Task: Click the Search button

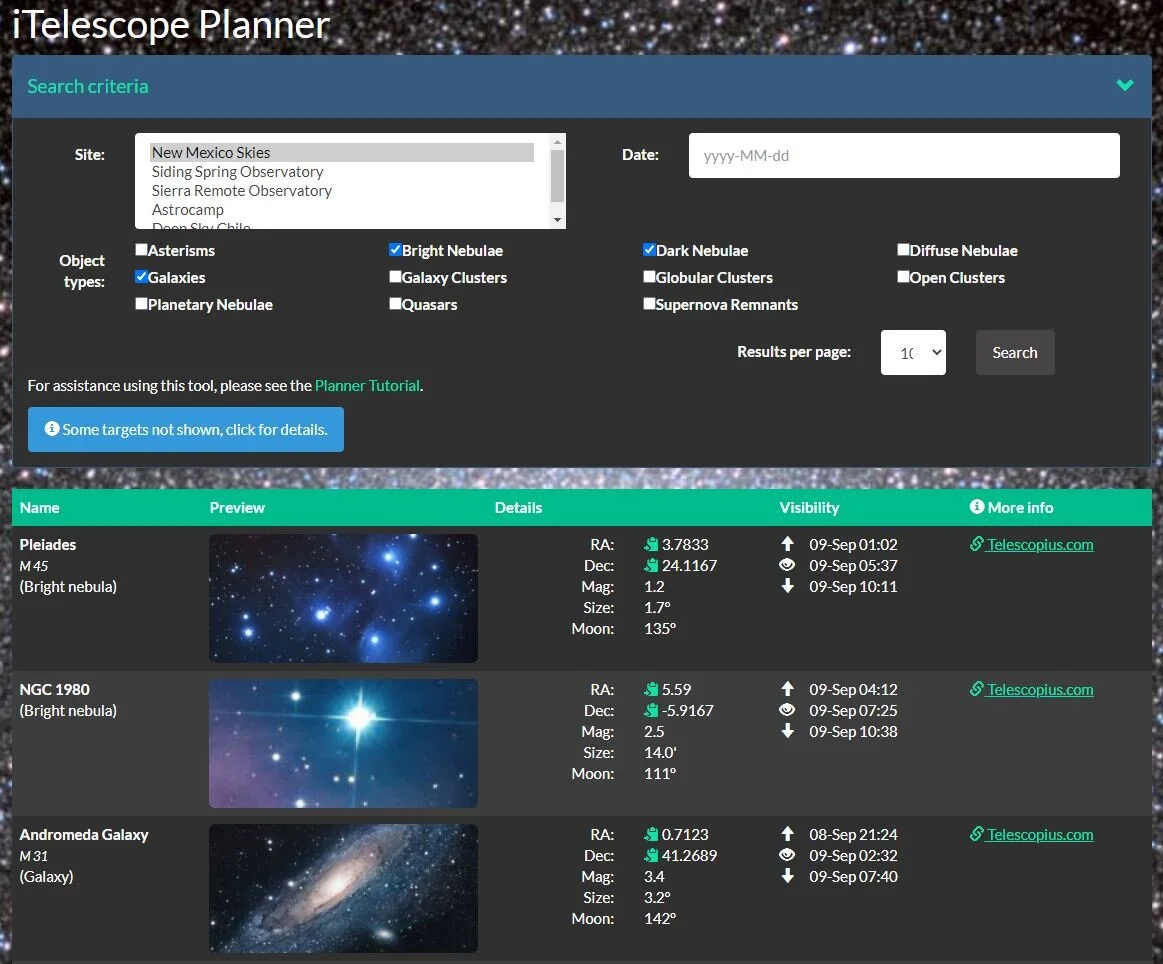Action: click(x=1014, y=352)
